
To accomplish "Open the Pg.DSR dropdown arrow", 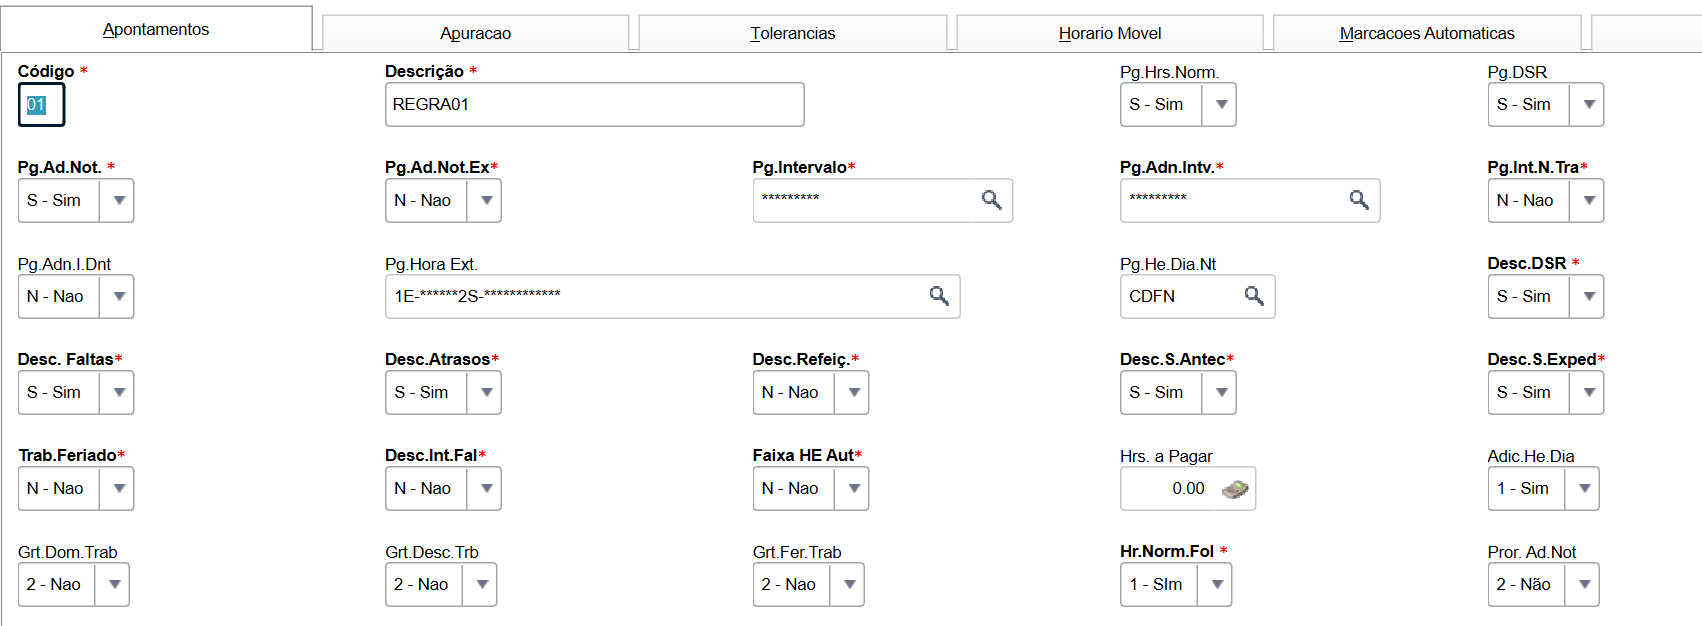I will click(x=1588, y=105).
